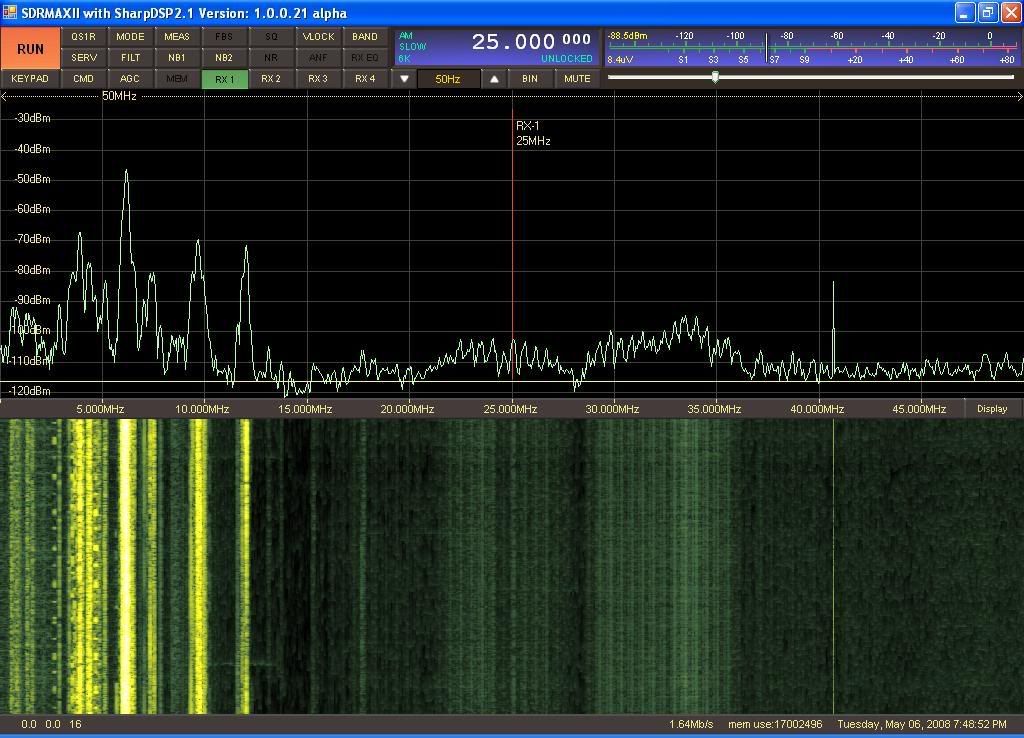
Task: Click the Display button on frequency axis
Action: coord(992,409)
